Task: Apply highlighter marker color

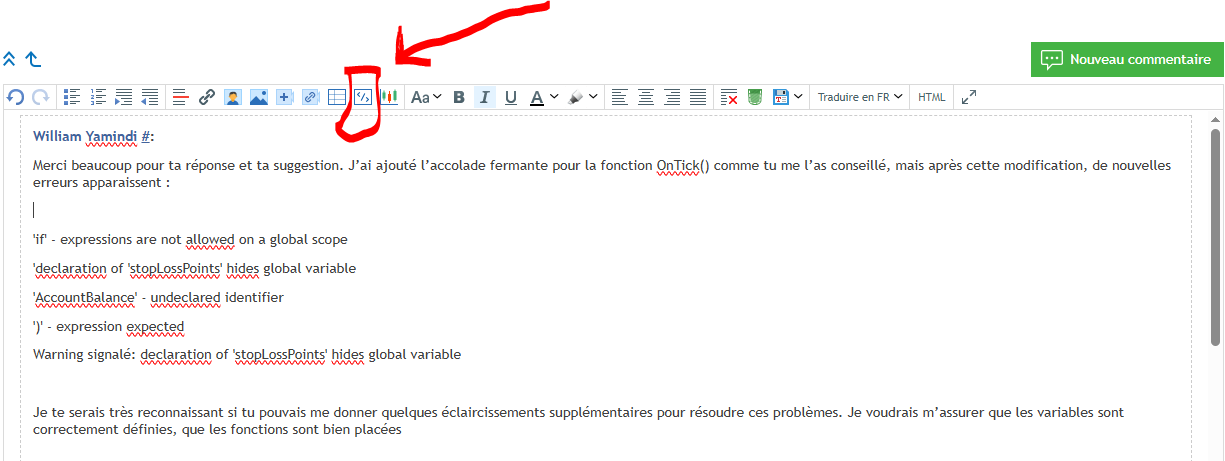Action: (x=576, y=97)
